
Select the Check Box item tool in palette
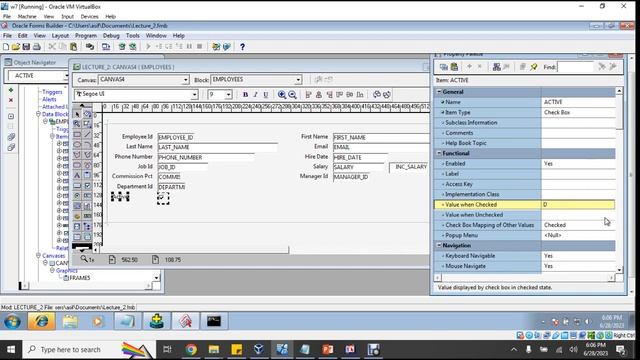click(87, 185)
